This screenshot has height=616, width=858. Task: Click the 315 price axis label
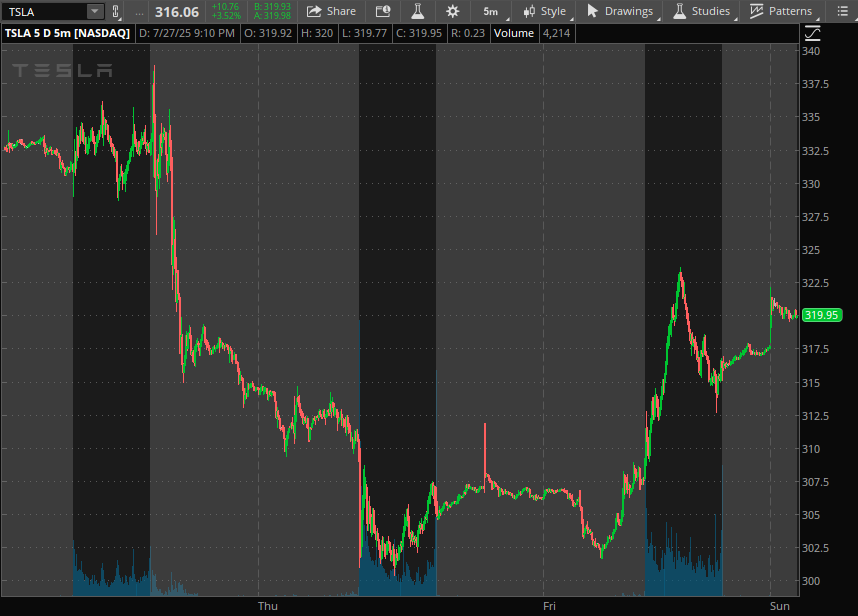(811, 382)
